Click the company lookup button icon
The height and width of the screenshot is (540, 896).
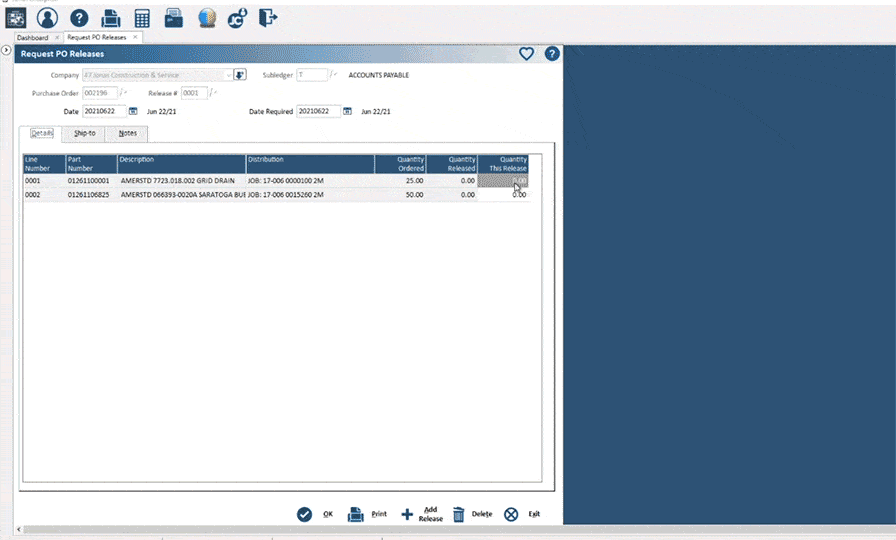tap(240, 75)
